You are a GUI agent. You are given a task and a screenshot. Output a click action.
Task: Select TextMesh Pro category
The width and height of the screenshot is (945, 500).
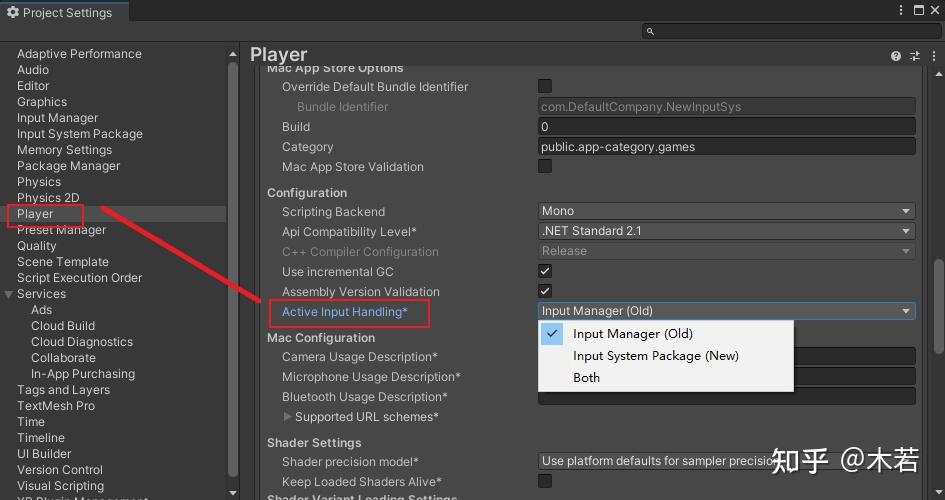click(x=55, y=406)
